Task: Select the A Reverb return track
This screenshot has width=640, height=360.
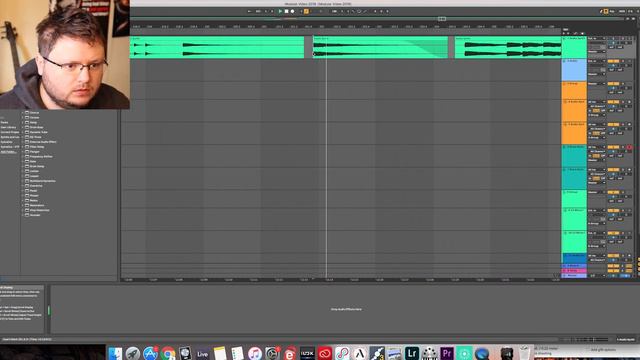Action: 574,266
